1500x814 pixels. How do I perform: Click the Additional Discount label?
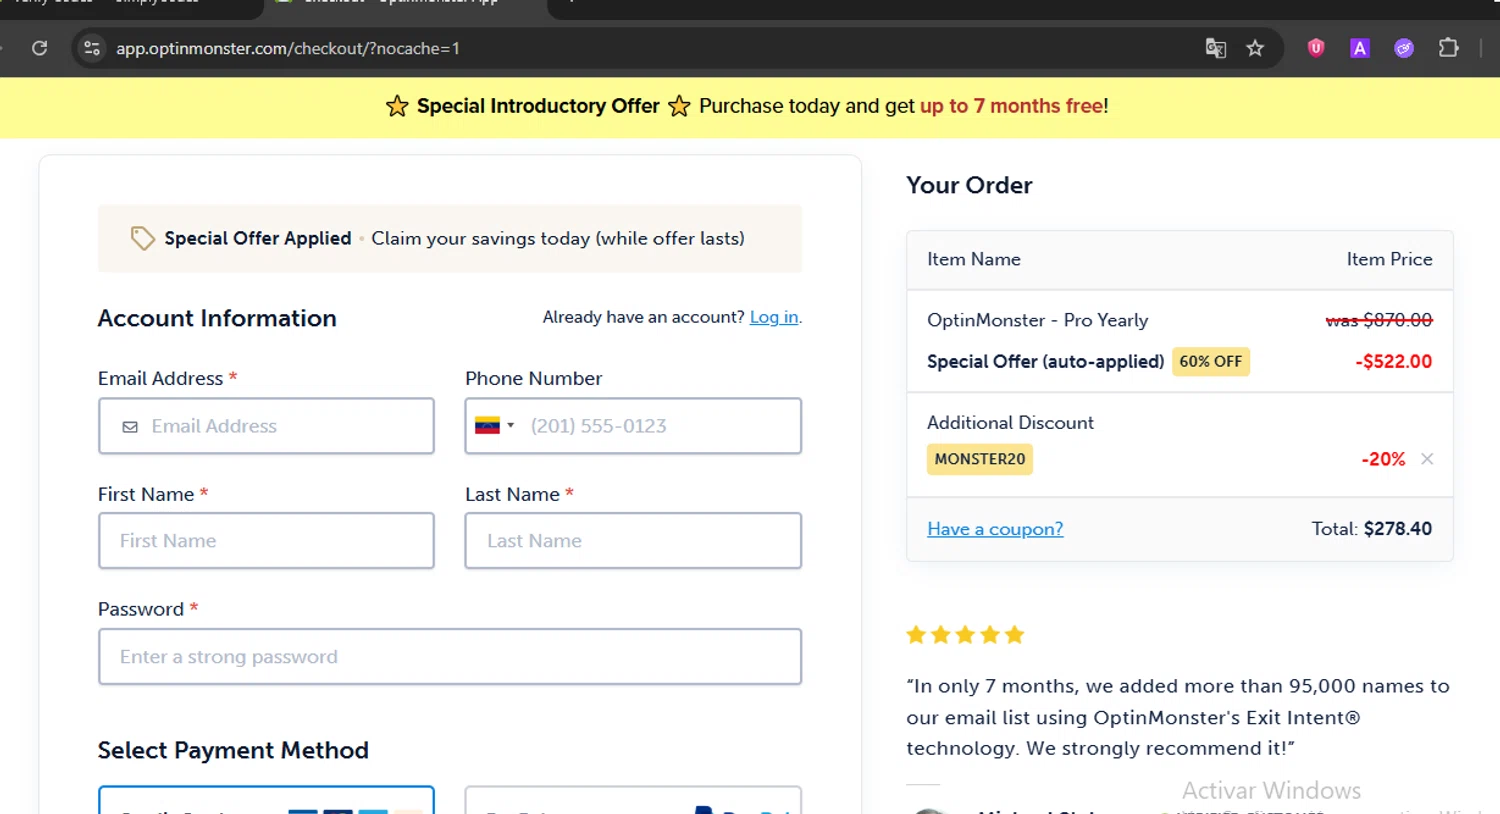1010,423
